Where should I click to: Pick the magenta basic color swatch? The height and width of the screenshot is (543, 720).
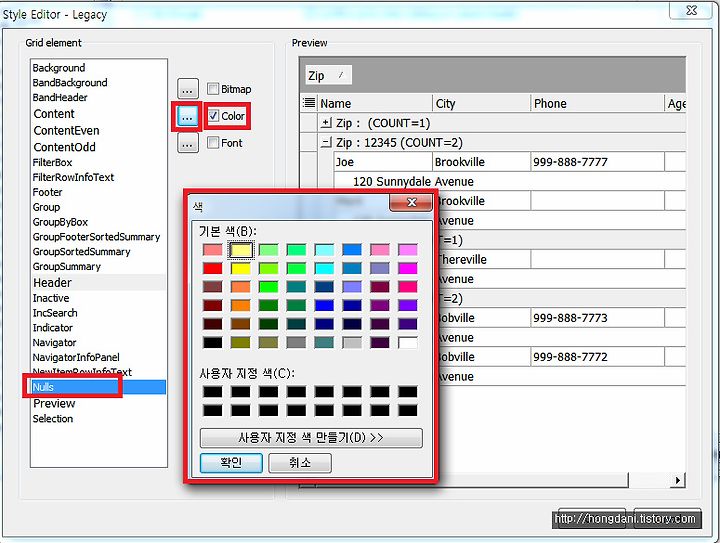pyautogui.click(x=408, y=268)
